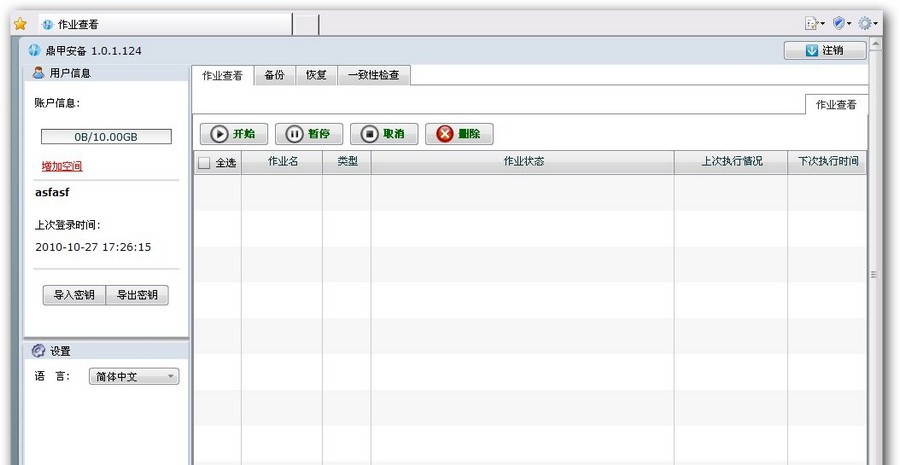
Task: Open the browser page menu icon
Action: point(815,24)
